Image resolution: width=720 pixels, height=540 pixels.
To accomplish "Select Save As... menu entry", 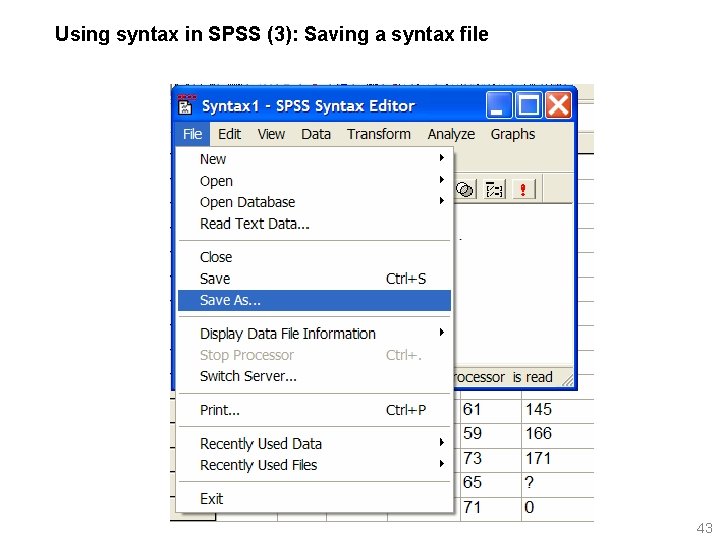I will pyautogui.click(x=315, y=300).
